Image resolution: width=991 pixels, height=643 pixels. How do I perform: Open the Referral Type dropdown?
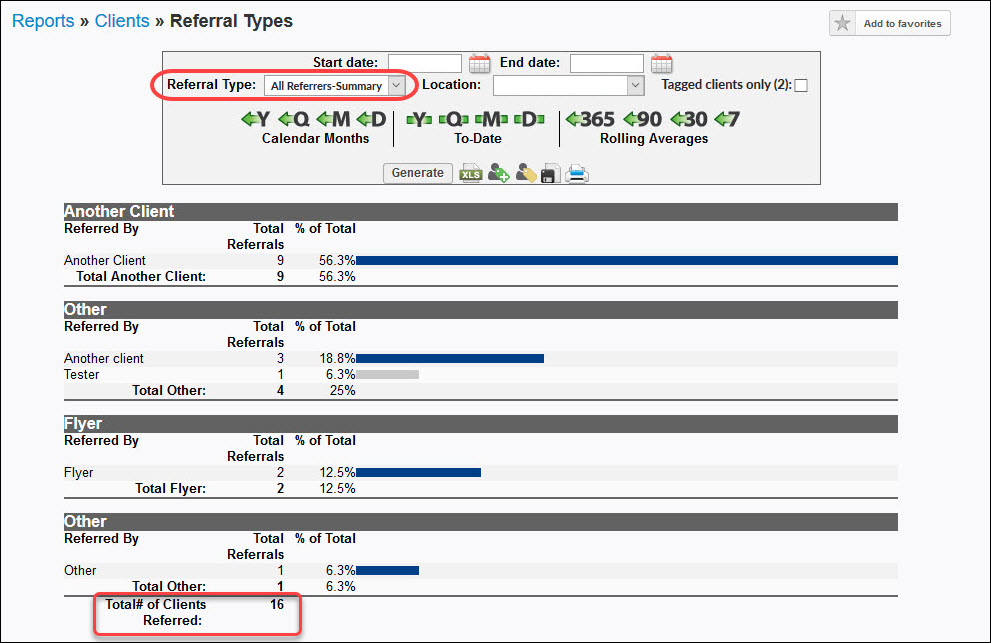334,85
